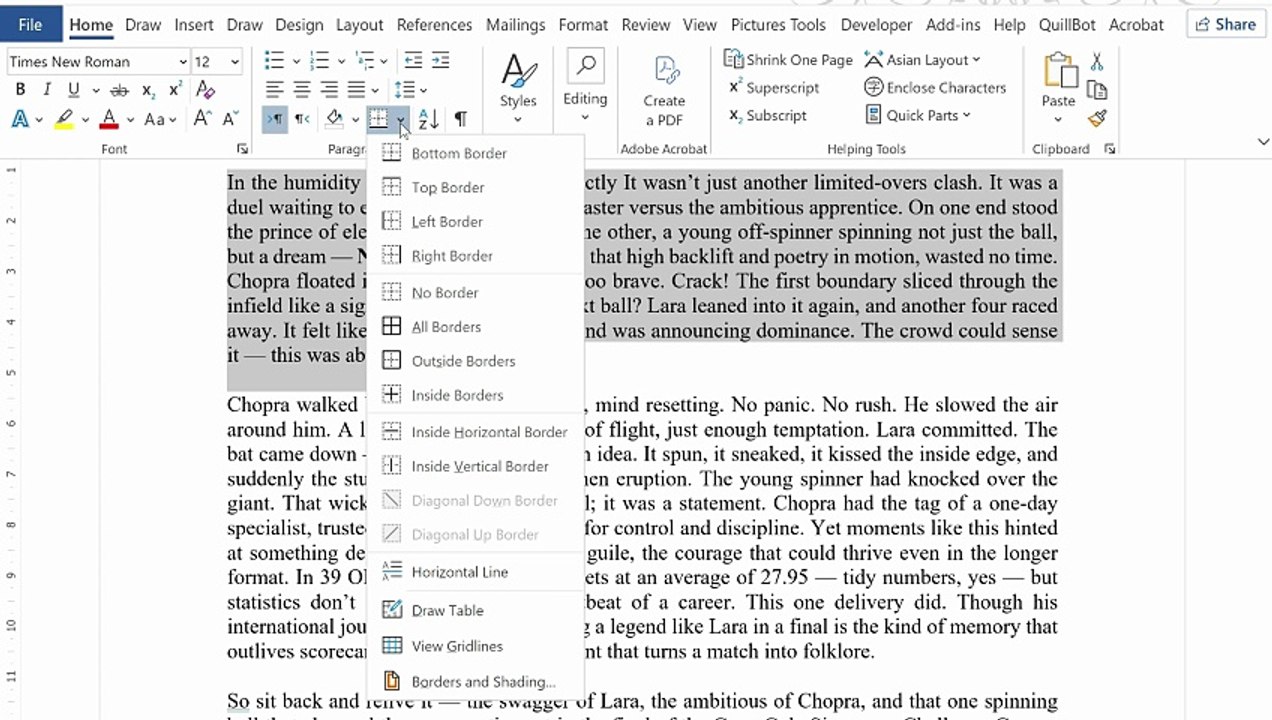Center the paragraph text
The image size is (1272, 720).
tap(301, 90)
